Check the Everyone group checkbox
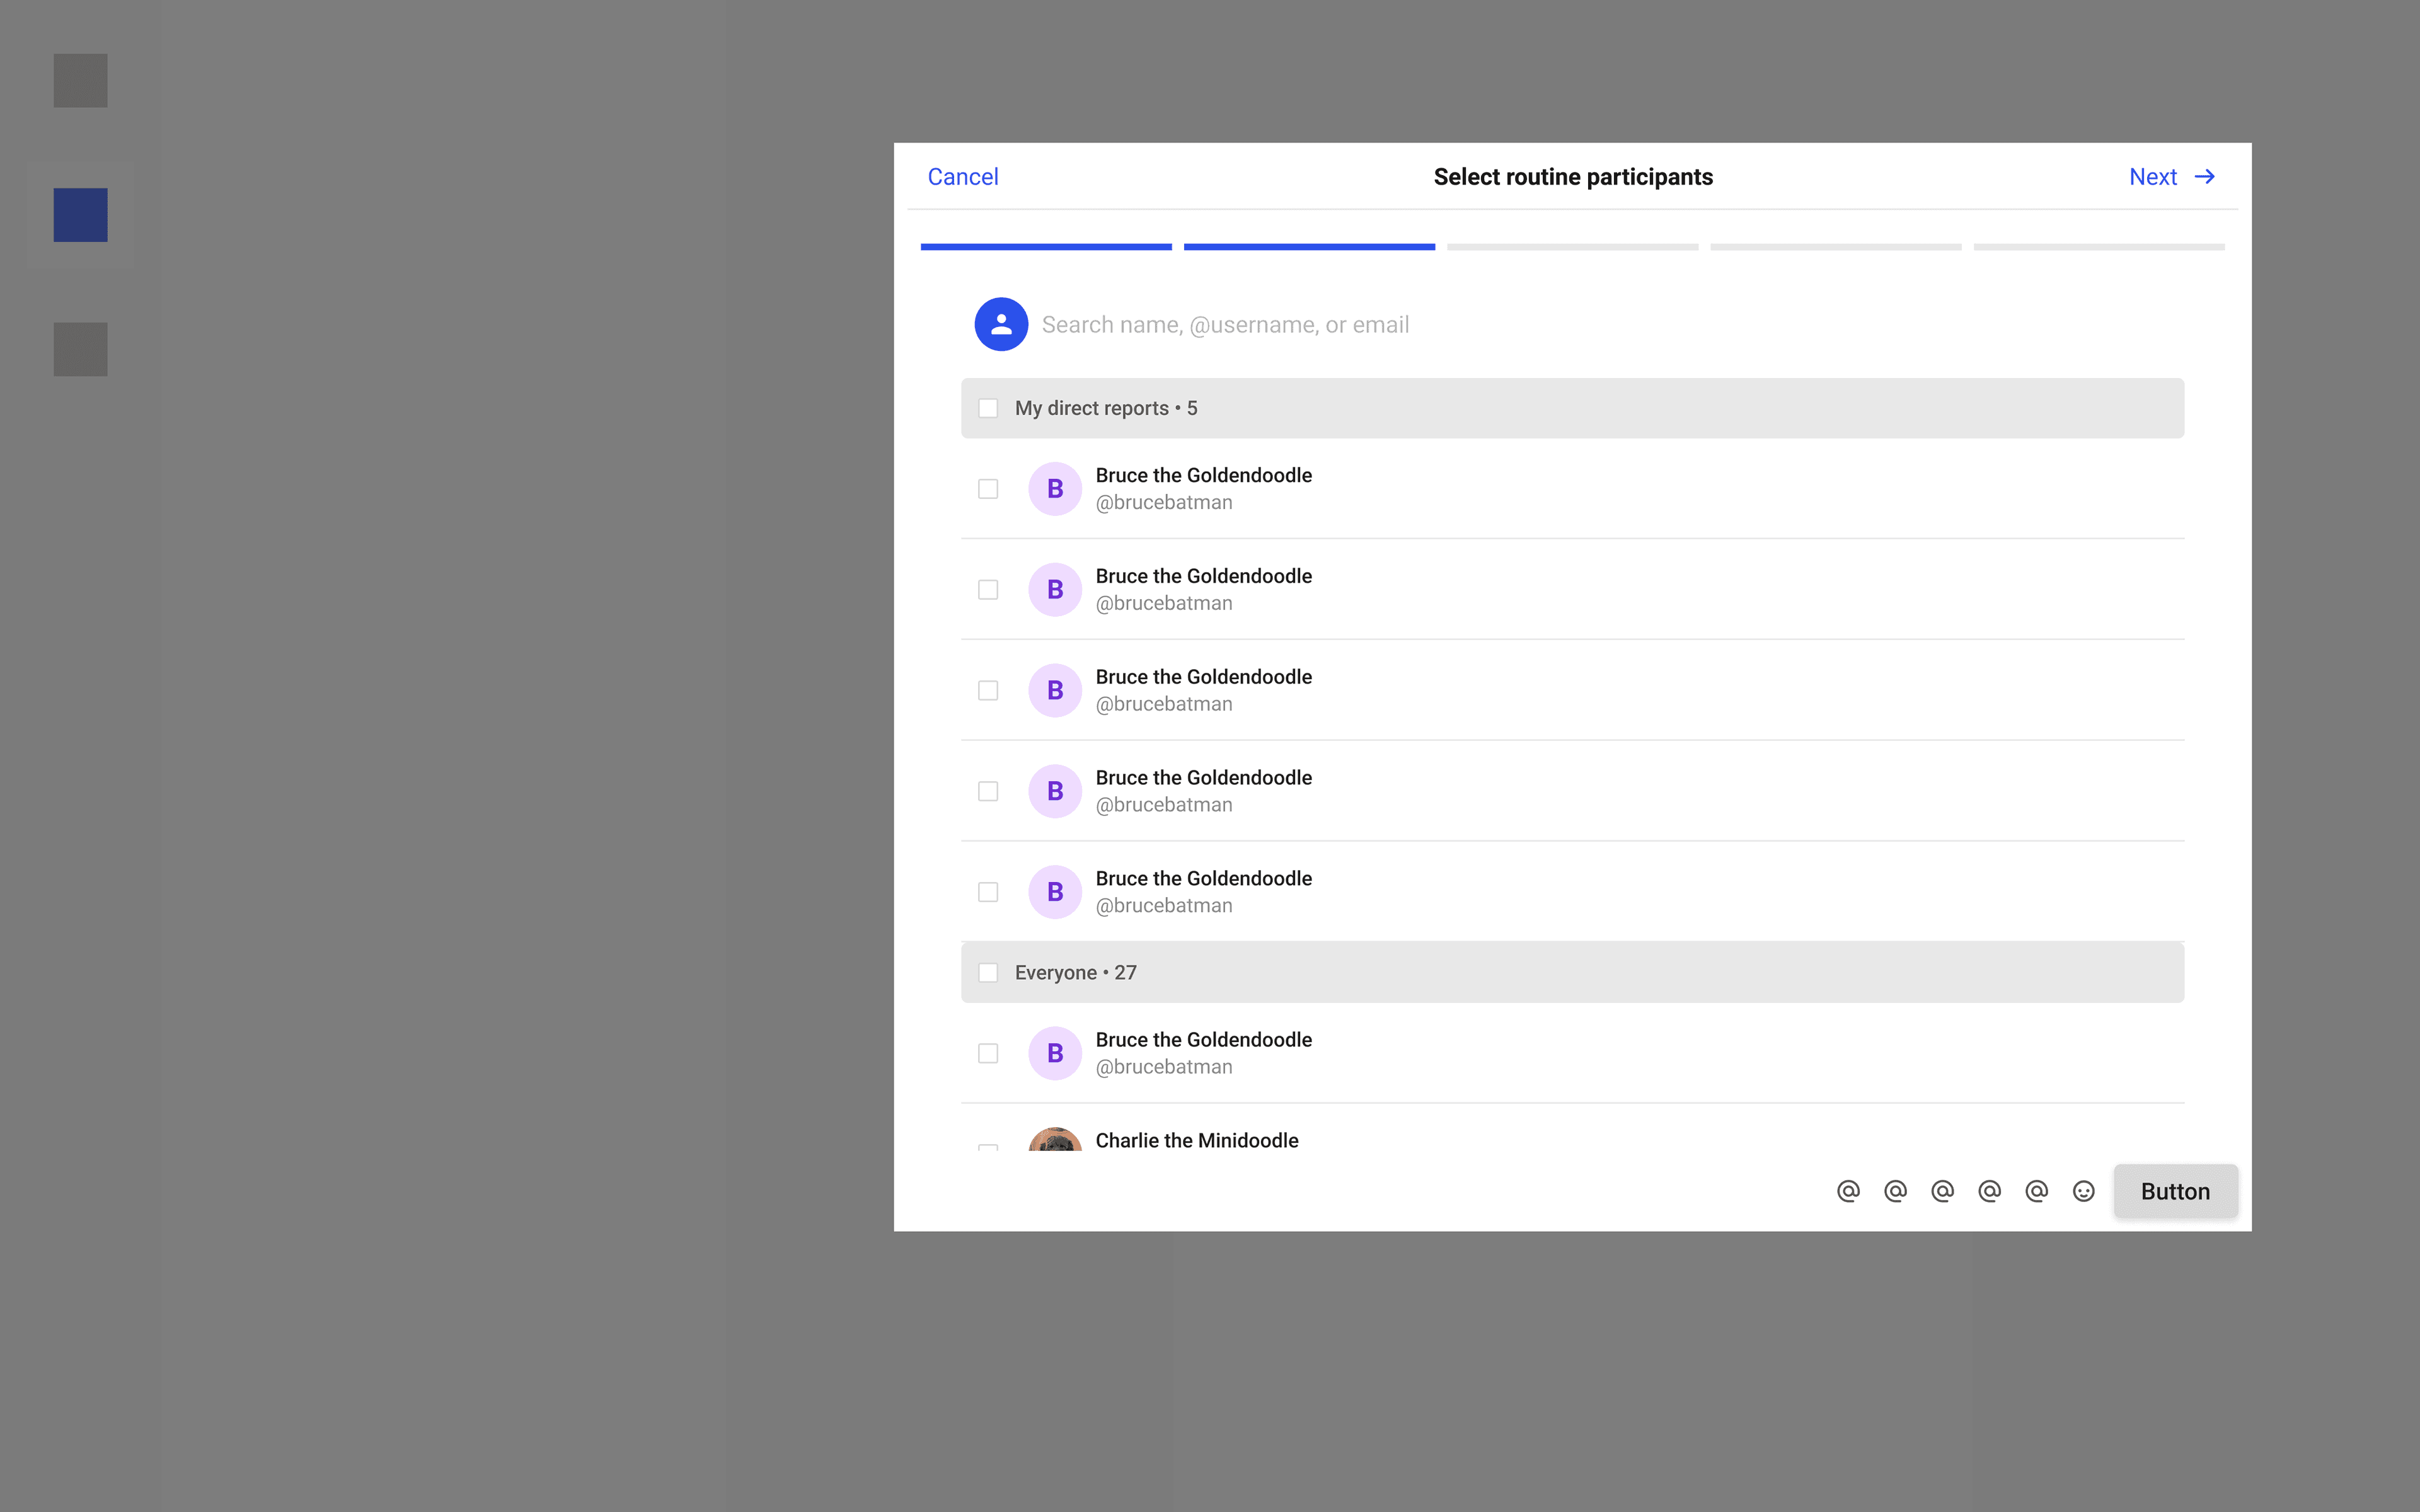Image resolution: width=2420 pixels, height=1512 pixels. click(988, 973)
